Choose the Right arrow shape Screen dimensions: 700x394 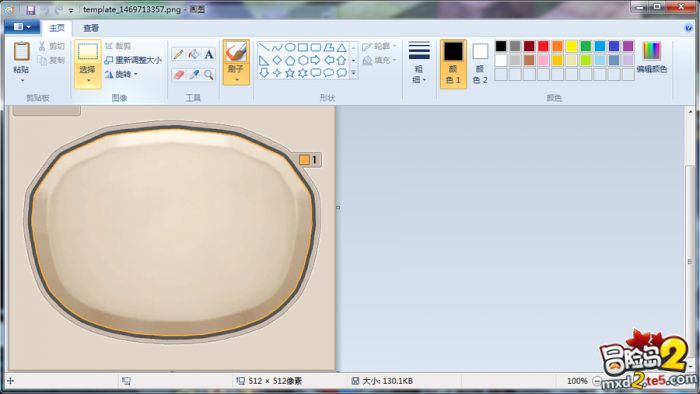[316, 60]
